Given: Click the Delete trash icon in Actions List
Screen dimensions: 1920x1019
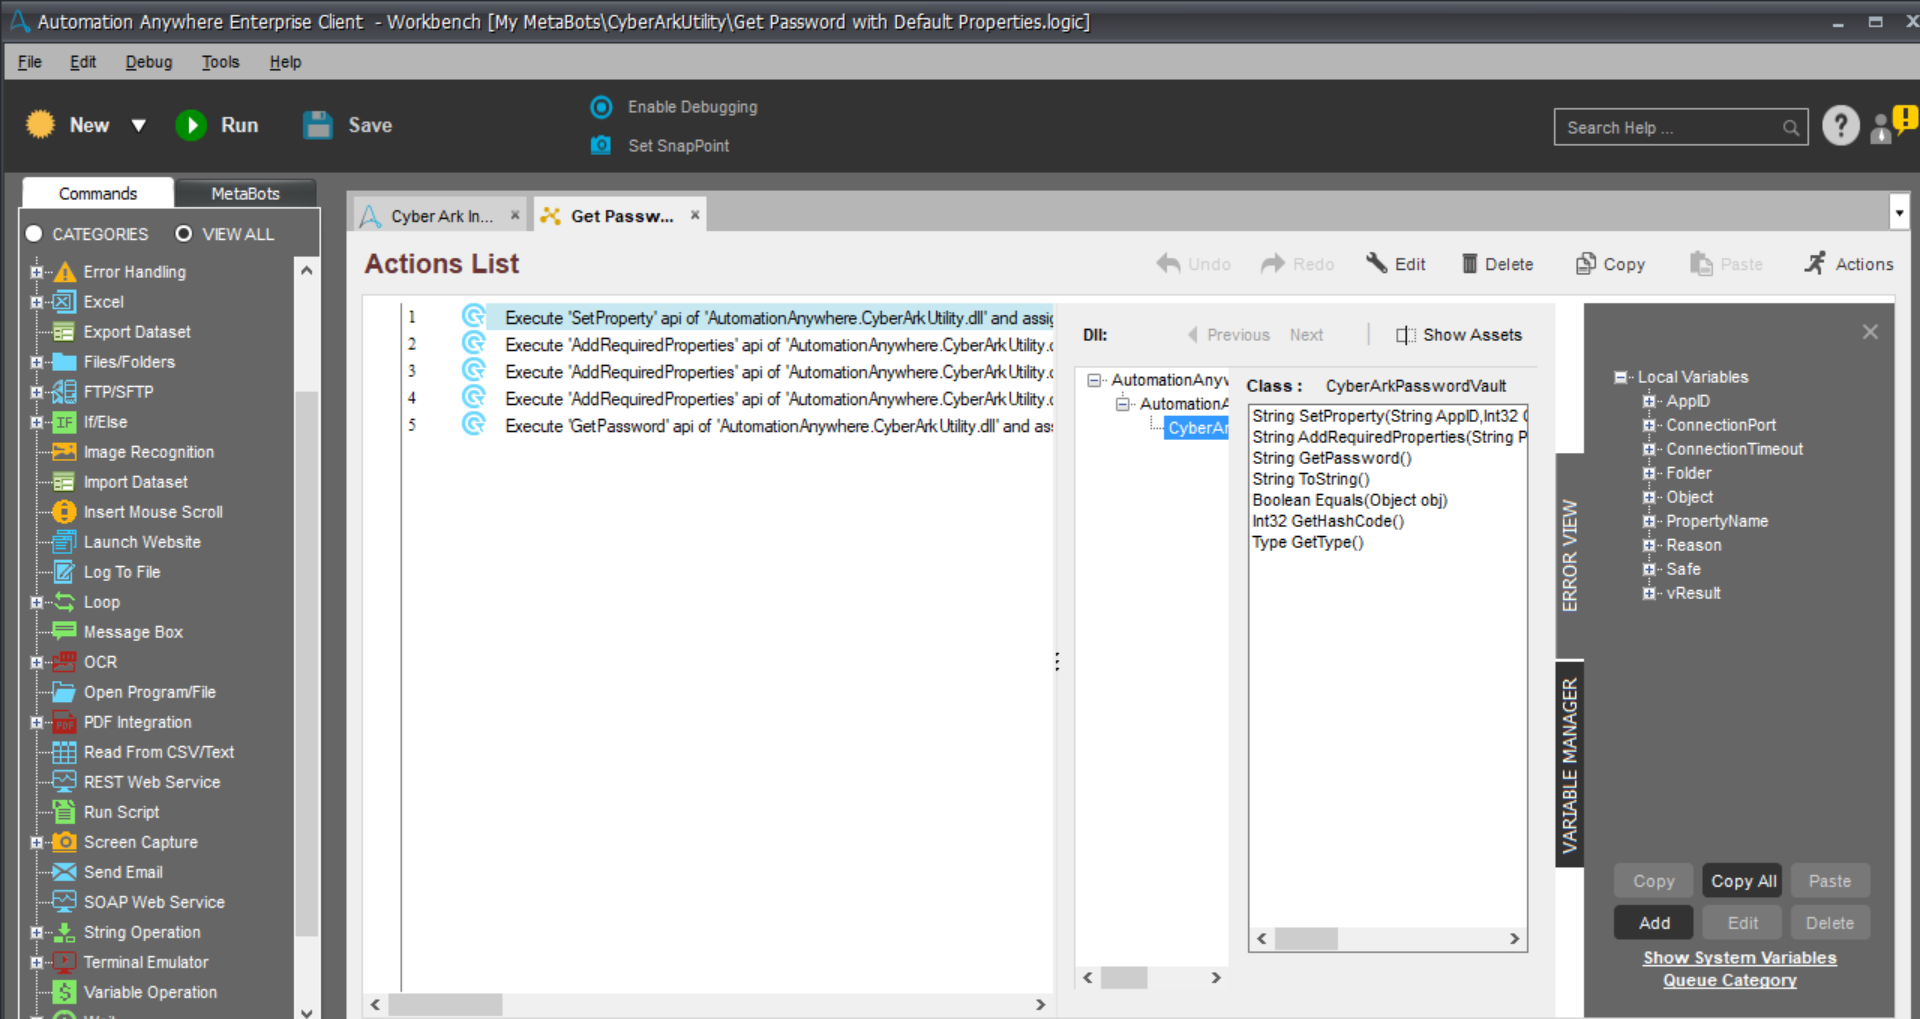Looking at the screenshot, I should pos(1469,263).
